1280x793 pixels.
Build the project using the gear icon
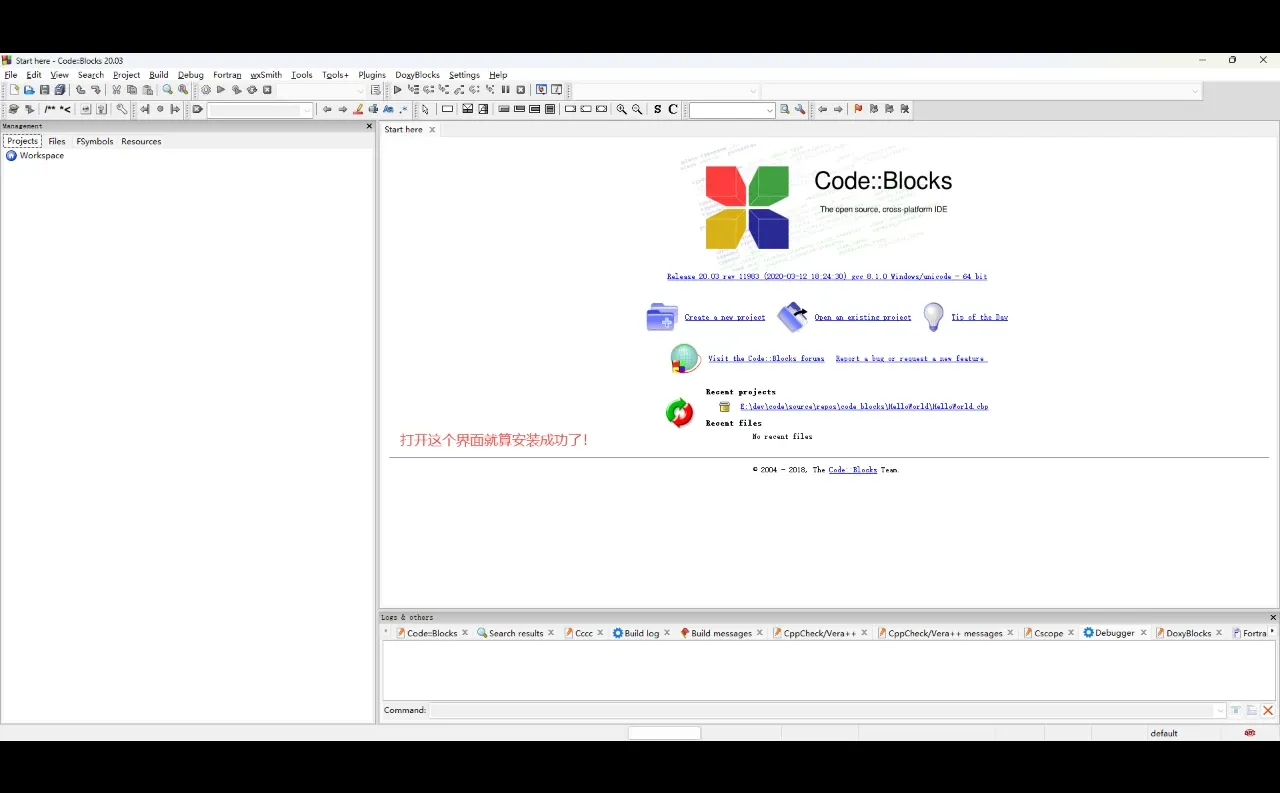coord(205,90)
